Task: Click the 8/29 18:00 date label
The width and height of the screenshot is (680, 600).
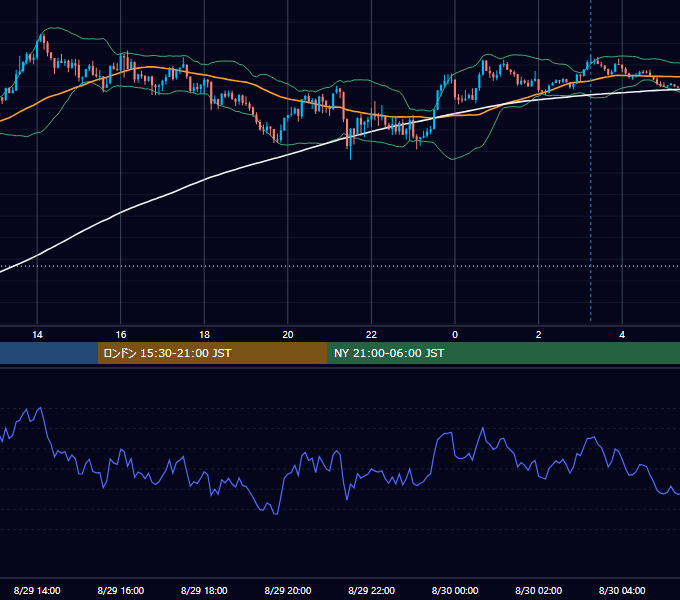Action: [x=204, y=590]
